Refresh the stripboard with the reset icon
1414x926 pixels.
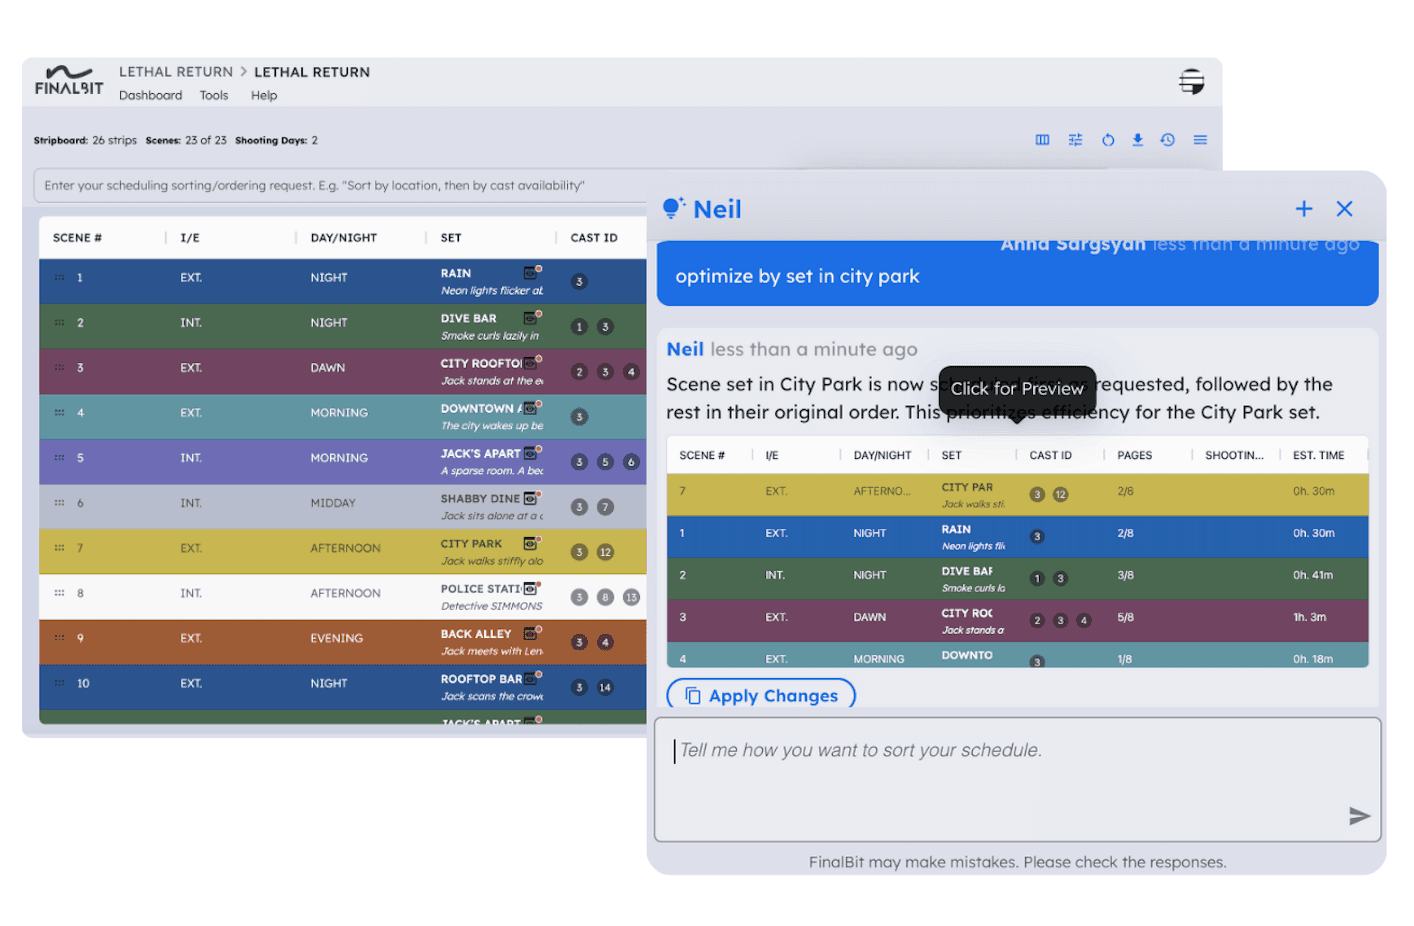tap(1108, 140)
